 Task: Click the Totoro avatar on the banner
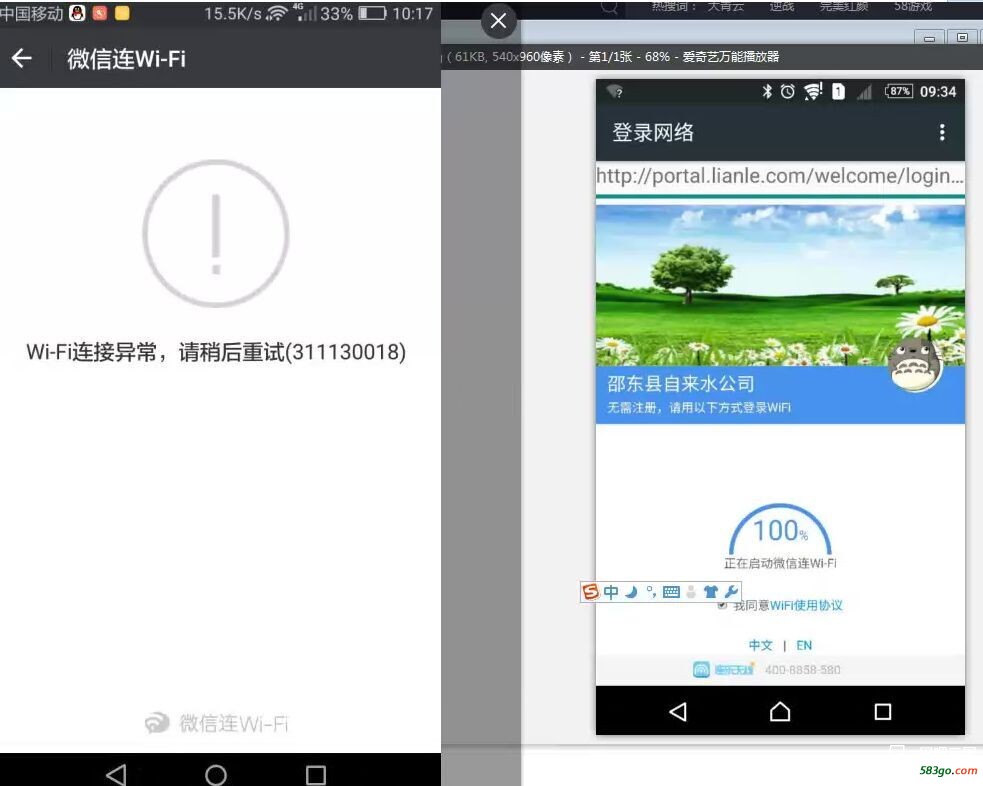pyautogui.click(x=917, y=363)
